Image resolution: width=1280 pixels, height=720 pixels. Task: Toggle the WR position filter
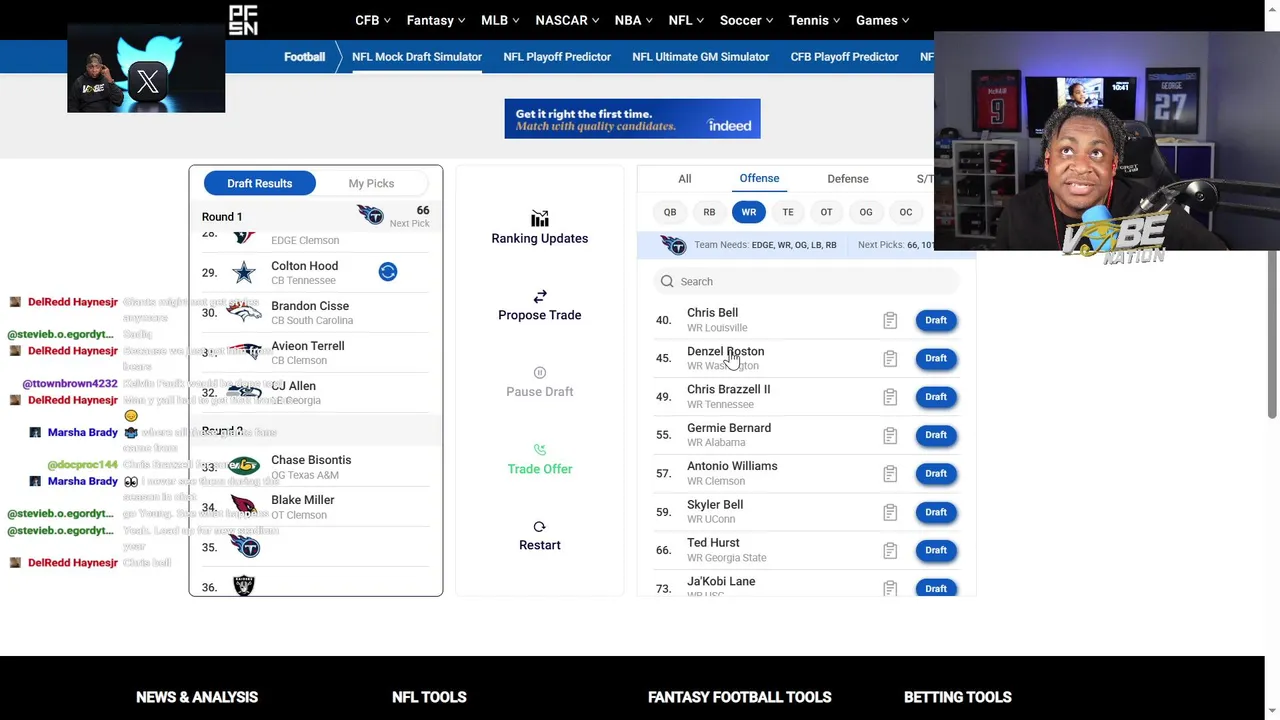click(749, 212)
